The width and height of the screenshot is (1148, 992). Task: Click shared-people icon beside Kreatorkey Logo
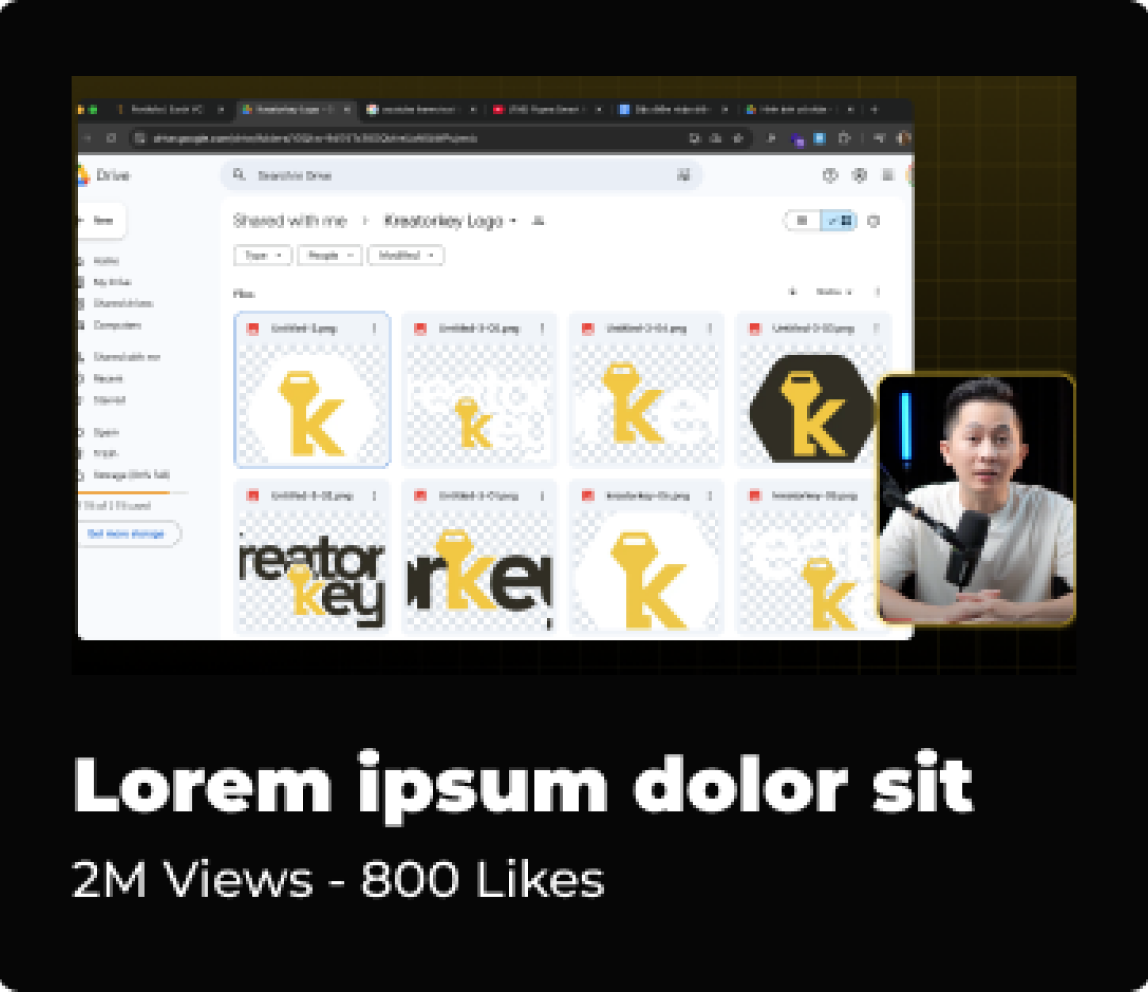[538, 220]
